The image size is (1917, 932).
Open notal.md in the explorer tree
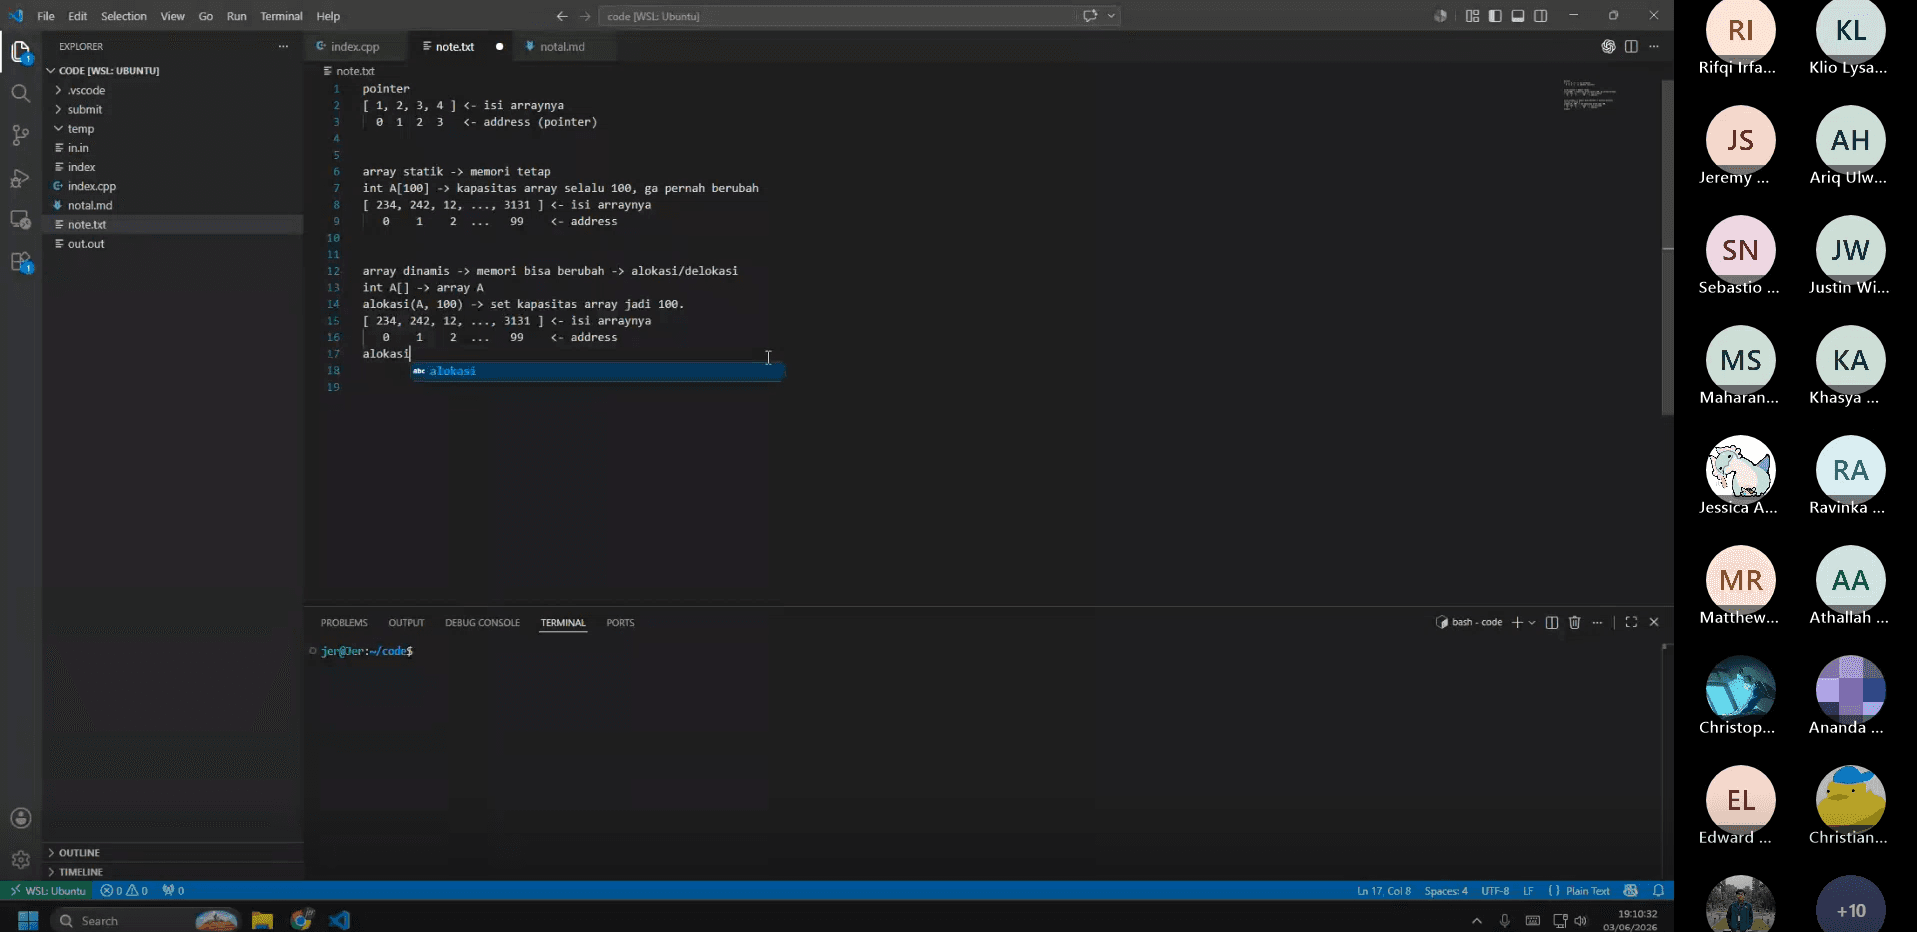coord(172,205)
